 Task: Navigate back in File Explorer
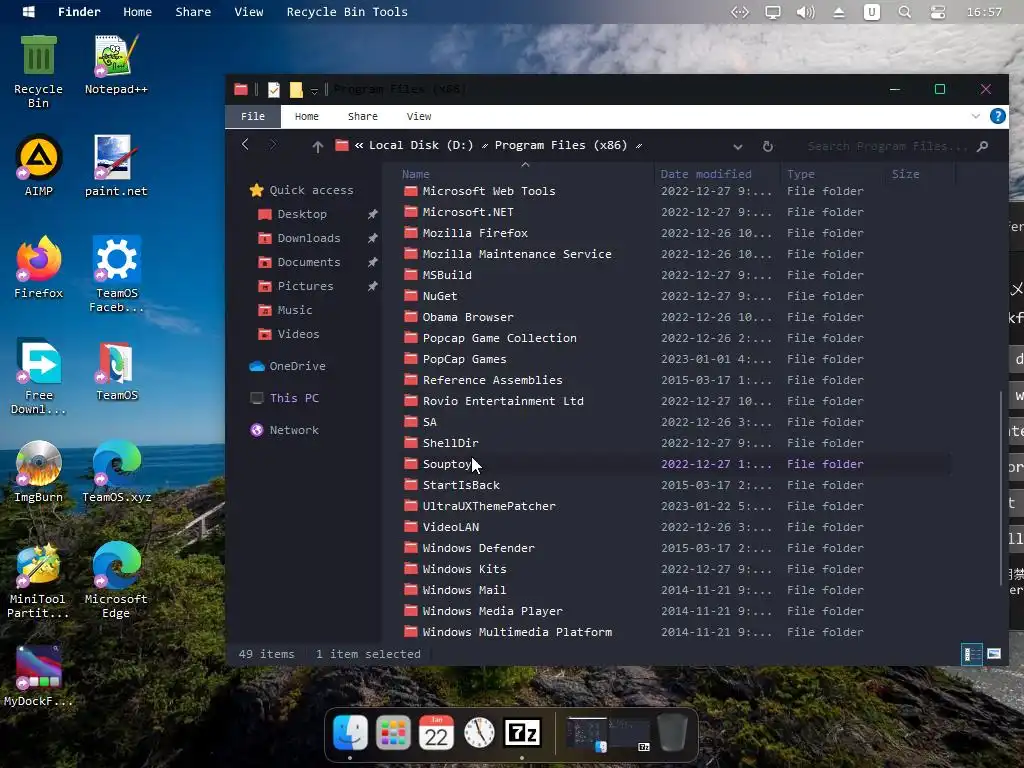[246, 145]
